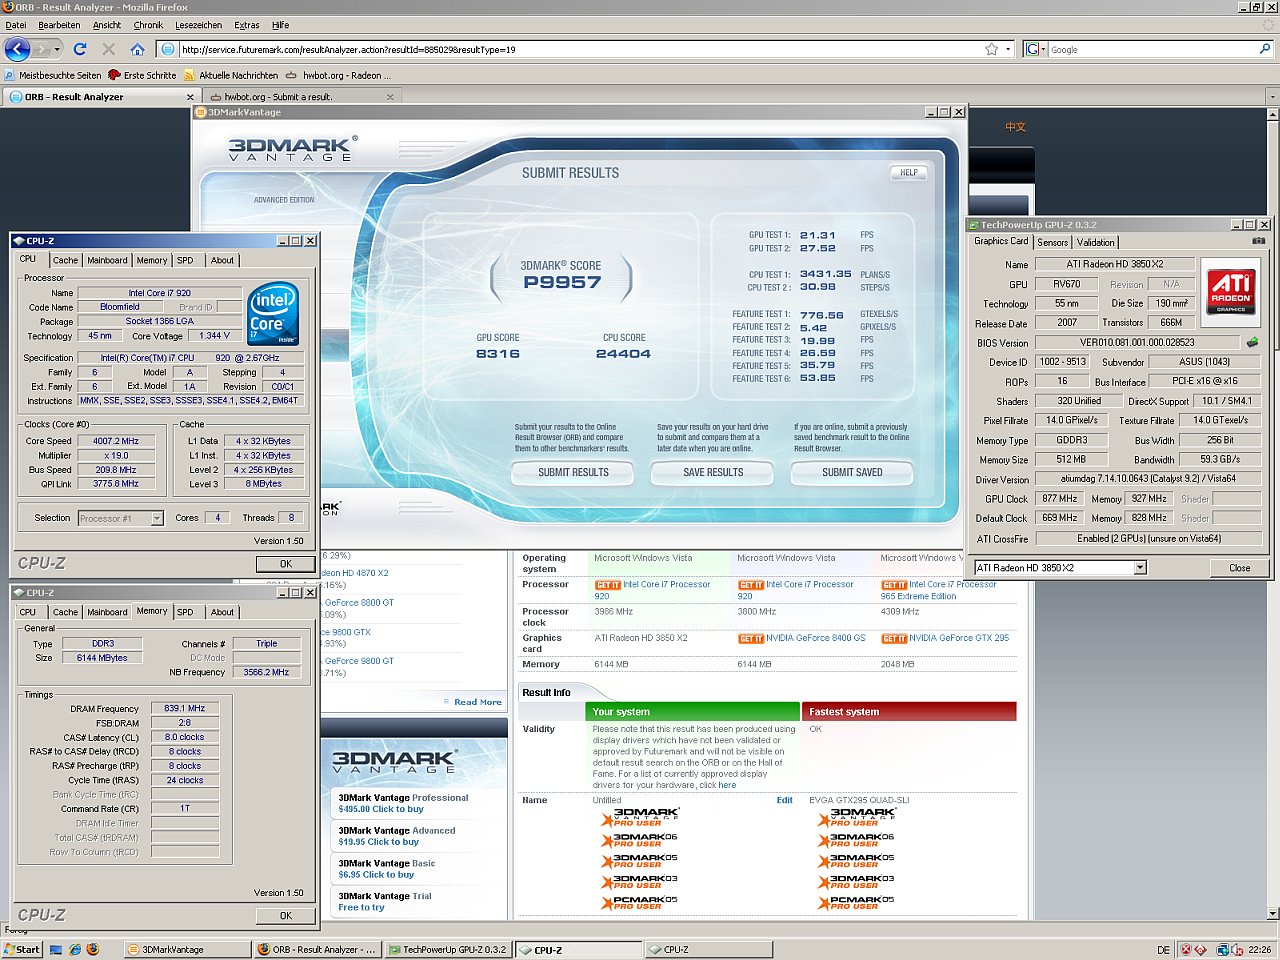This screenshot has width=1280, height=960.
Task: Open the Chronik menu
Action: [x=148, y=25]
